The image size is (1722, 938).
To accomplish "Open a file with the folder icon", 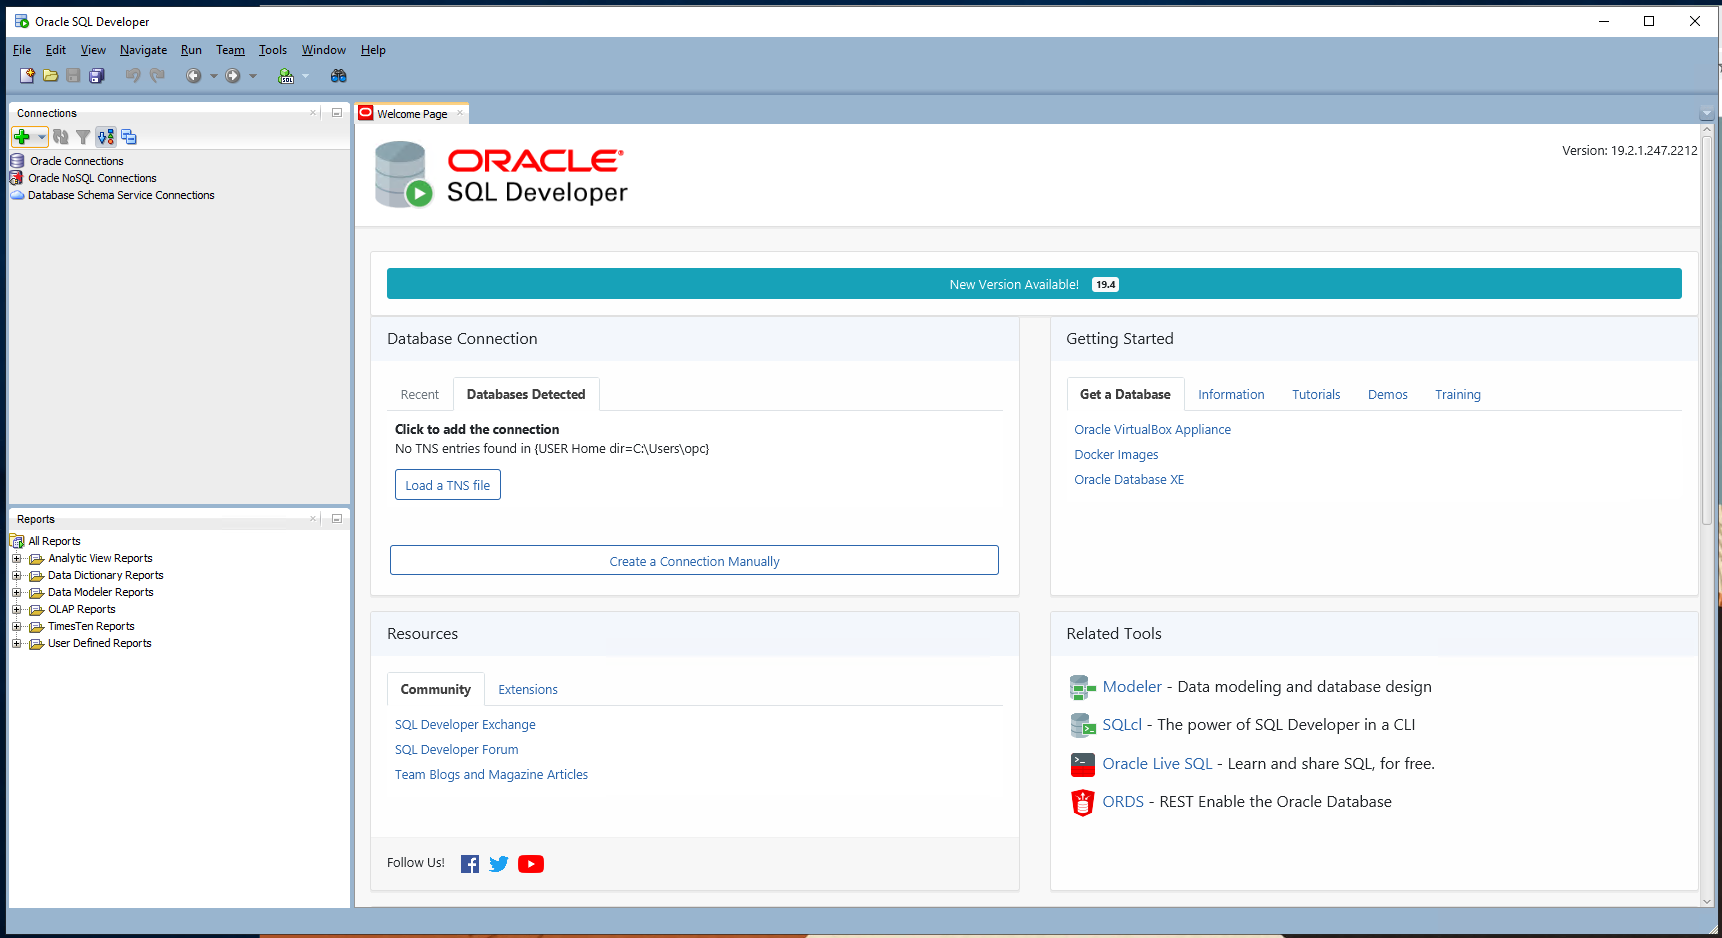I will tap(50, 76).
